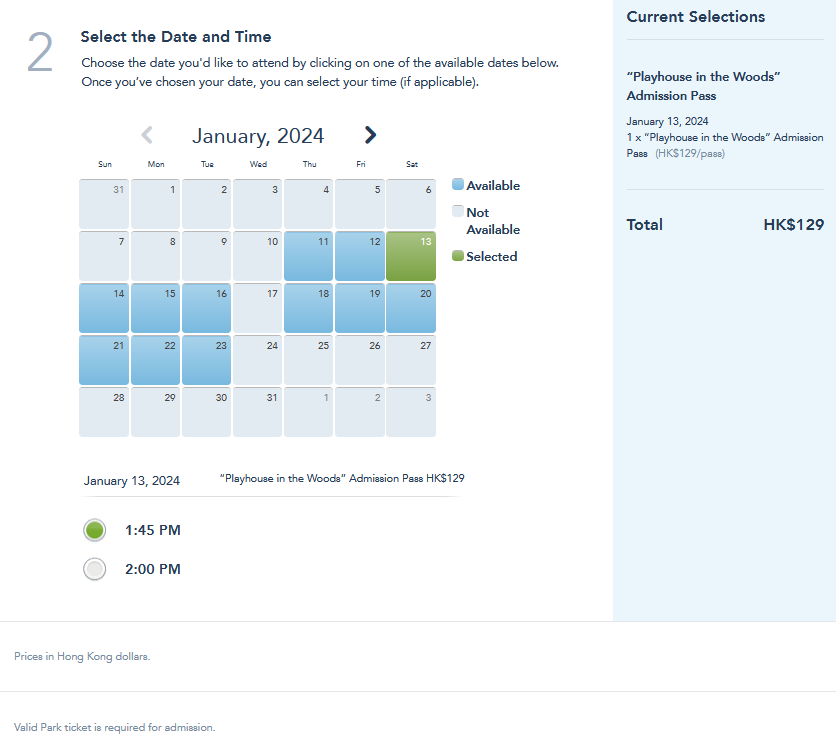
Task: Choose January 22 on the calendar
Action: pyautogui.click(x=155, y=360)
